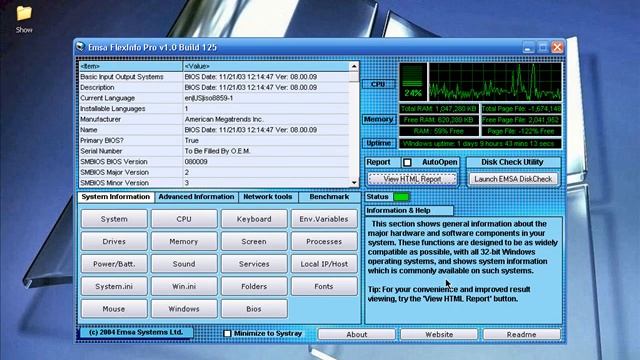
Task: Switch to System Information tab
Action: [116, 197]
